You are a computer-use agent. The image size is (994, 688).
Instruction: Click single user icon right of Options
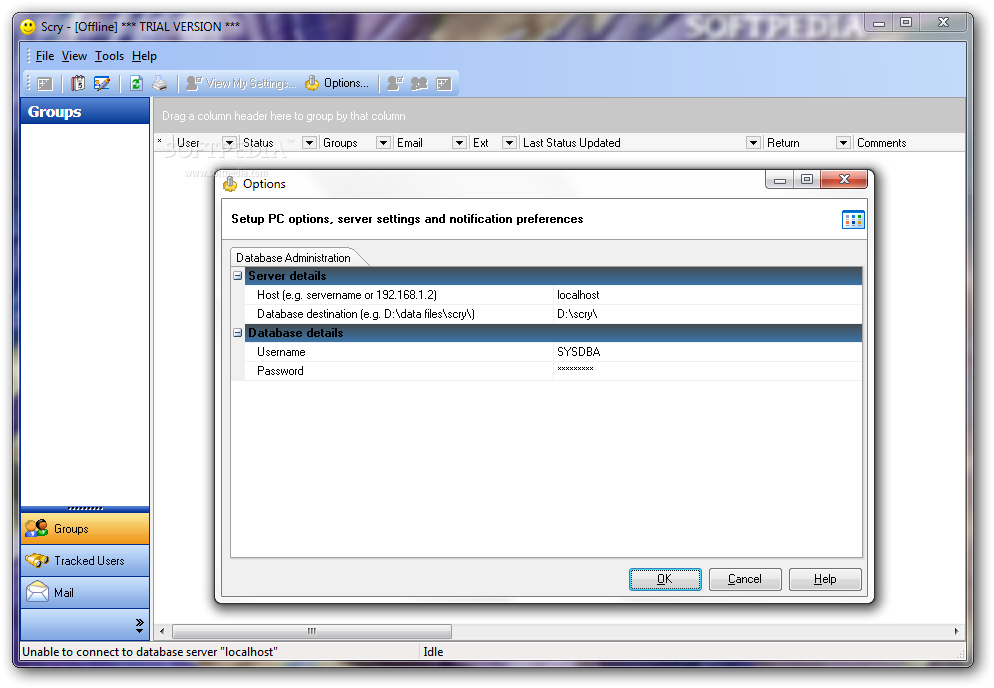[395, 83]
